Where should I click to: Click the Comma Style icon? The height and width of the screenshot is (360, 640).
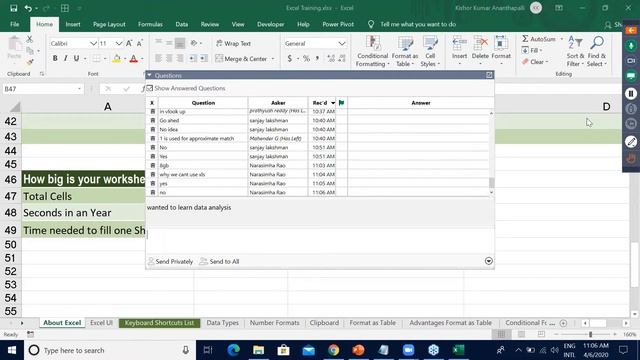point(317,59)
